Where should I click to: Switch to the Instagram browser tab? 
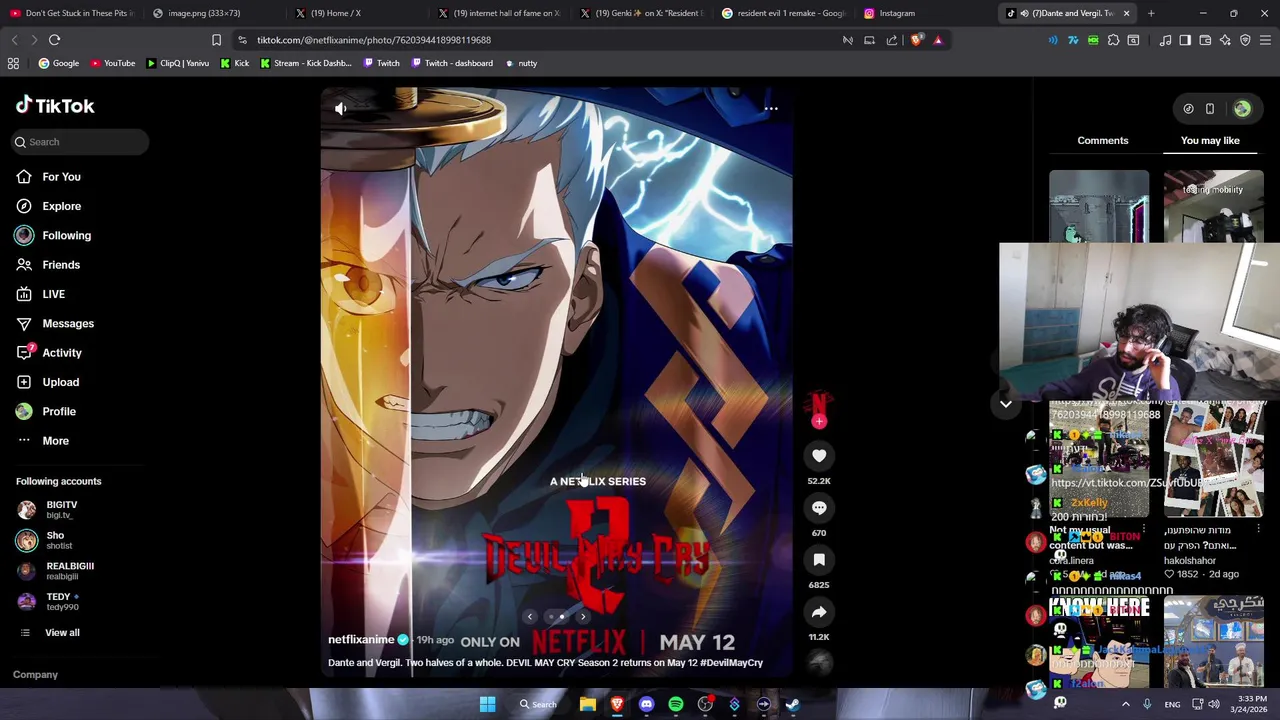(925, 13)
